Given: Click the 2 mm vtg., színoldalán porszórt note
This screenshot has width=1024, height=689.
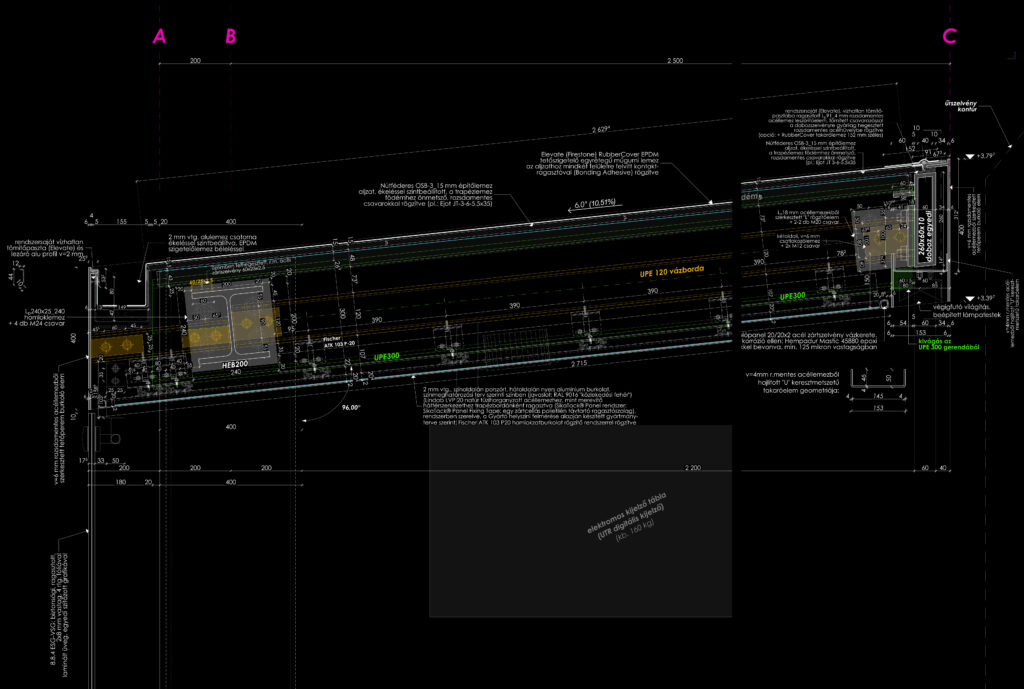Looking at the screenshot, I should coord(530,405).
